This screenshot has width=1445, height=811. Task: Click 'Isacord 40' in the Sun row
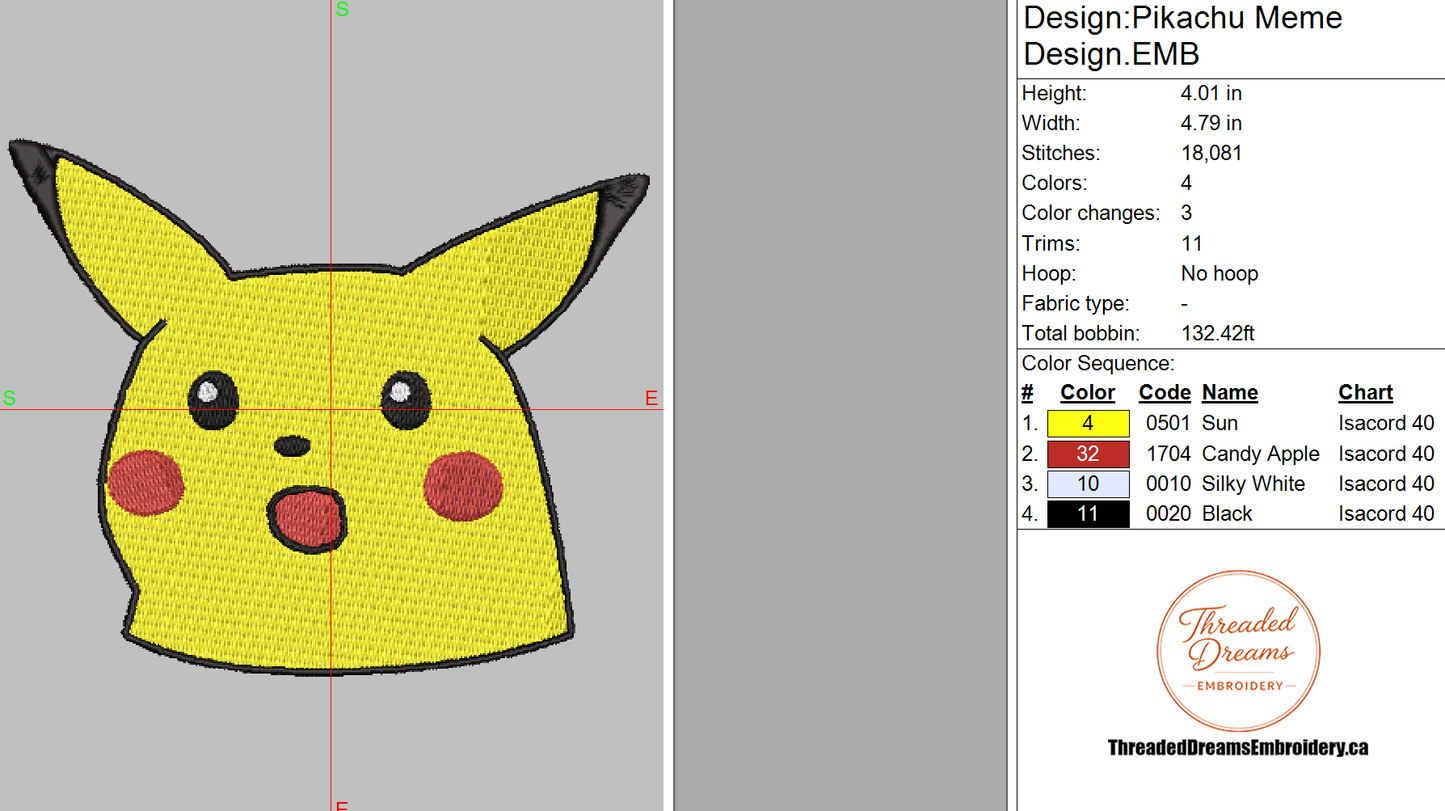pos(1386,424)
